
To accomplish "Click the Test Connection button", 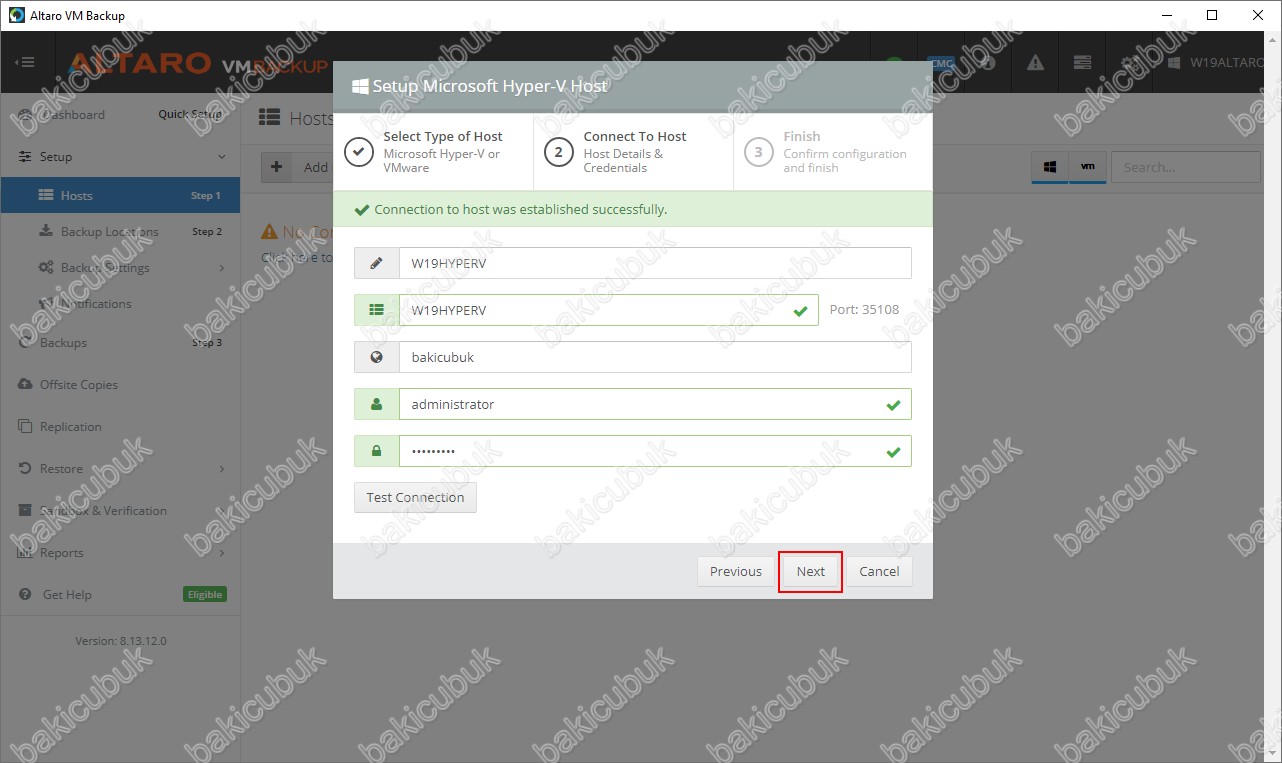I will [x=415, y=497].
